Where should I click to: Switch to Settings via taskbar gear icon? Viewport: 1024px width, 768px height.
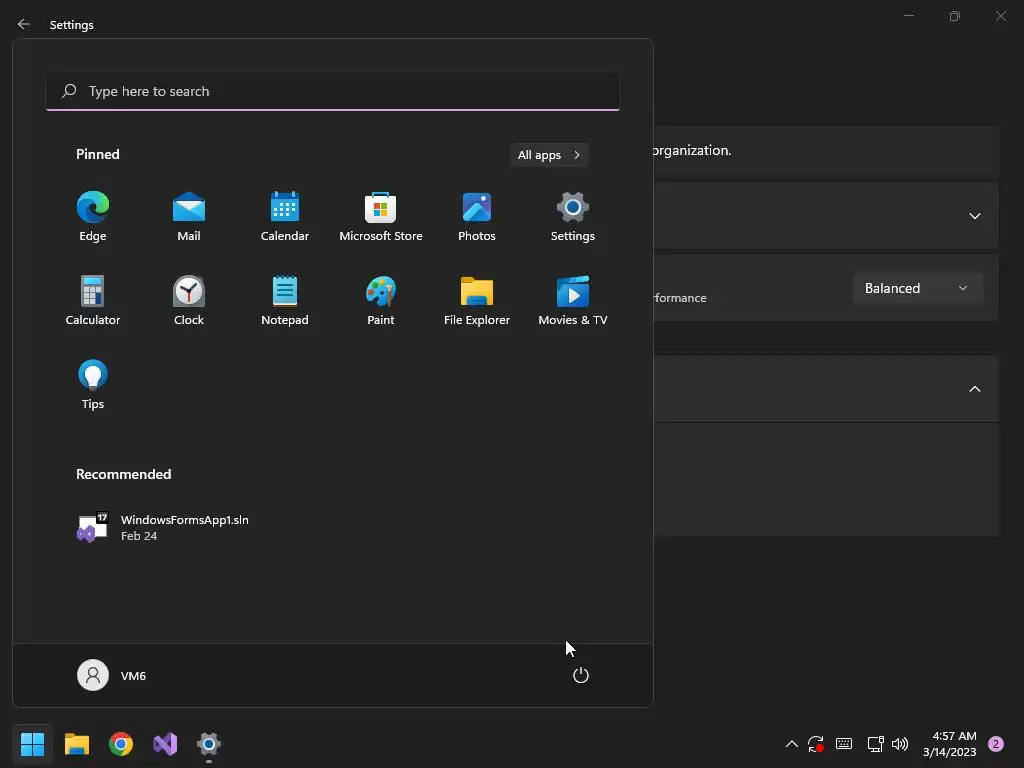pos(209,744)
